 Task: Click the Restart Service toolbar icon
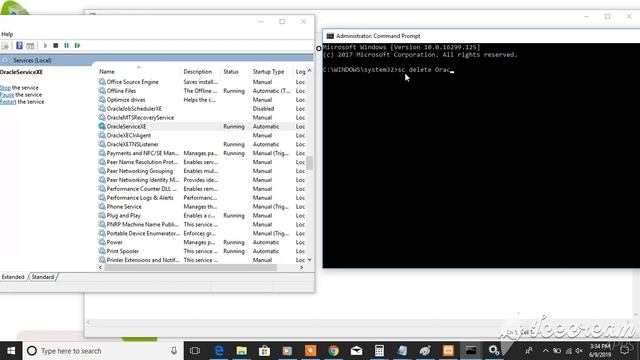click(x=78, y=45)
